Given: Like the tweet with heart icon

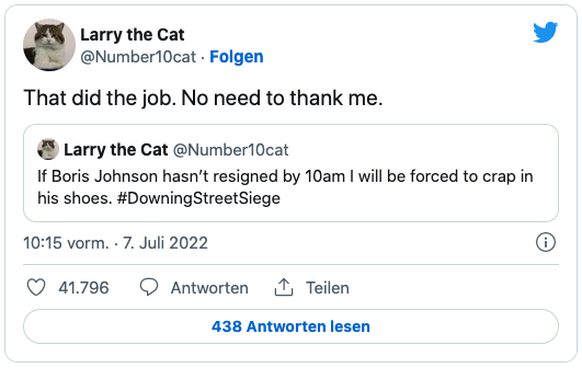Looking at the screenshot, I should [36, 287].
